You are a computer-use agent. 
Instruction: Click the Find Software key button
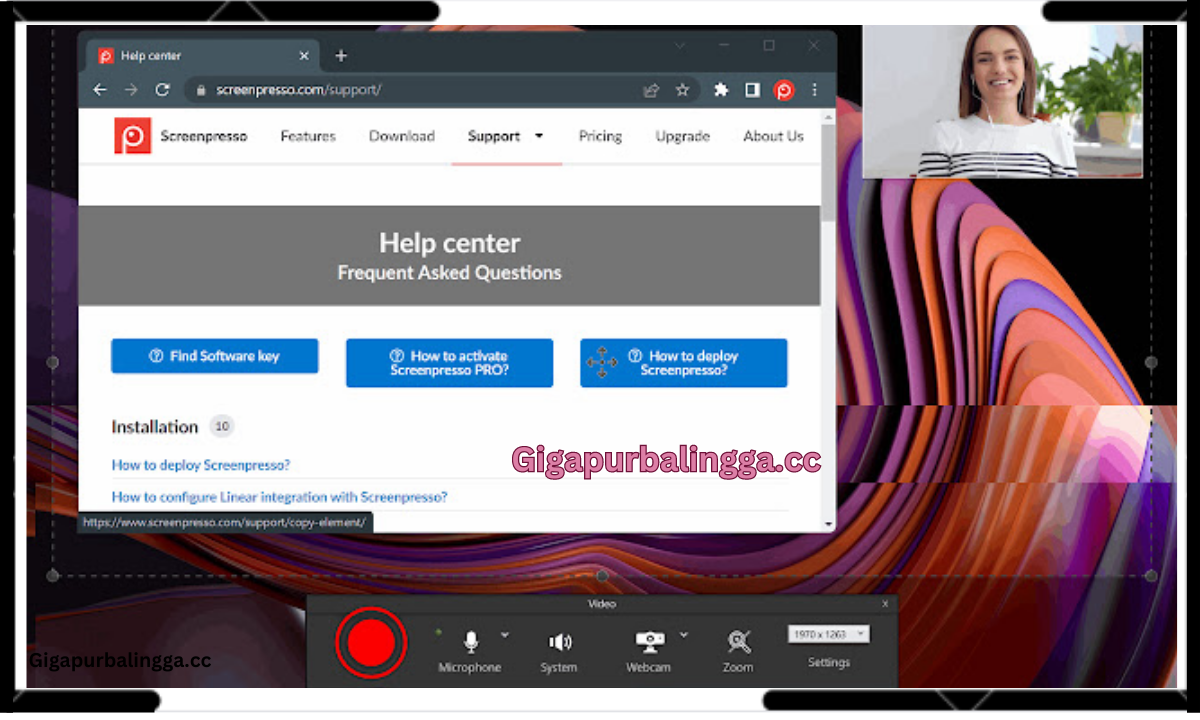tap(215, 356)
